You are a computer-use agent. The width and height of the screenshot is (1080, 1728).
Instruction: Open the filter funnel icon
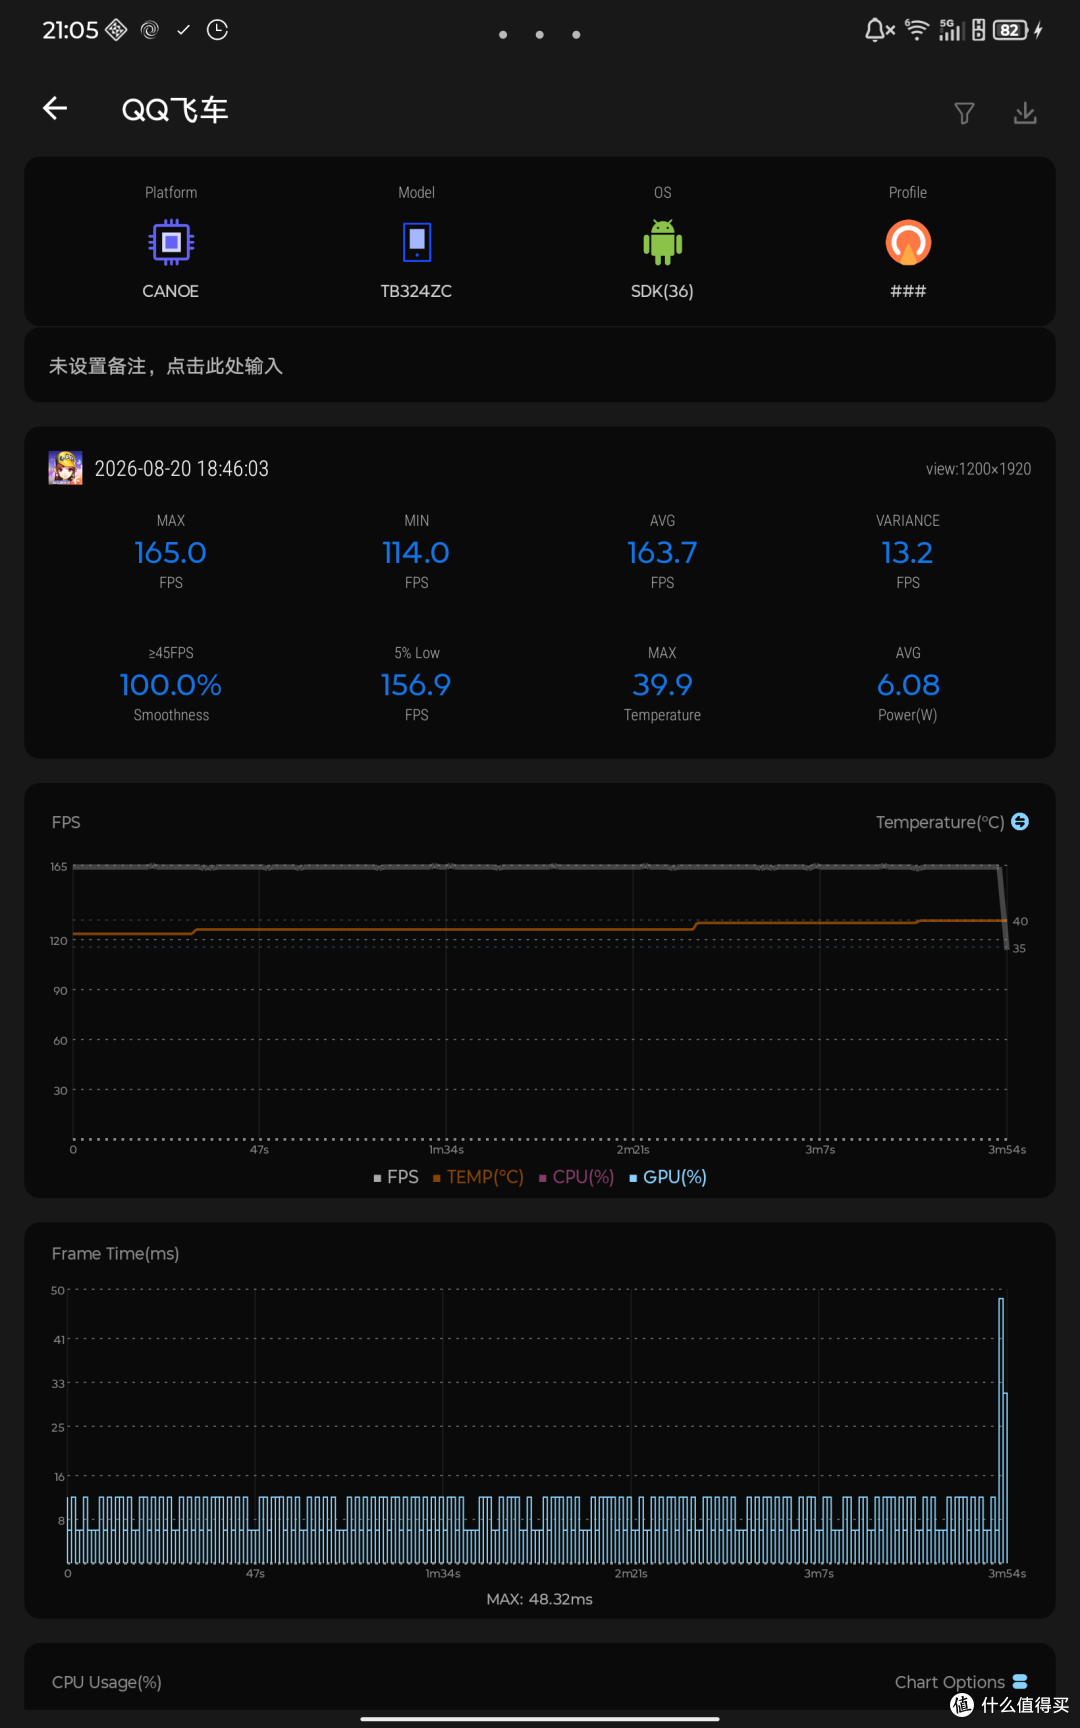click(x=964, y=113)
